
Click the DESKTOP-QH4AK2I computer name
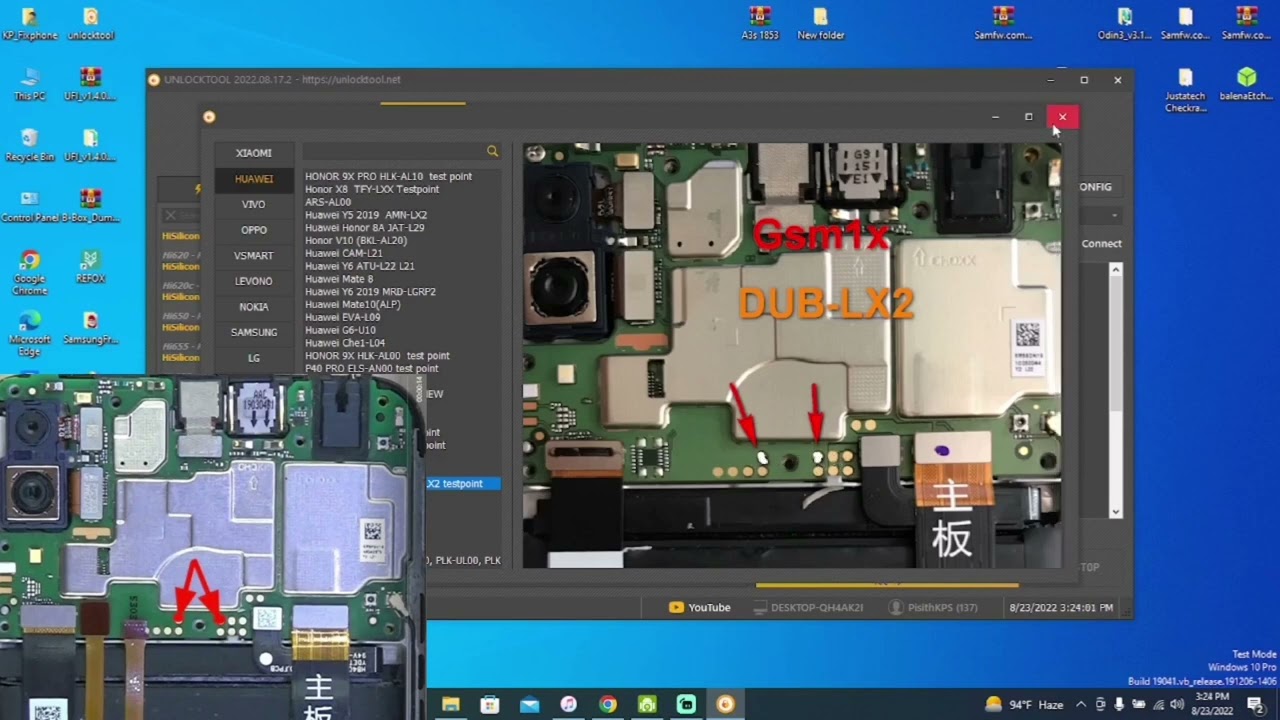click(808, 607)
